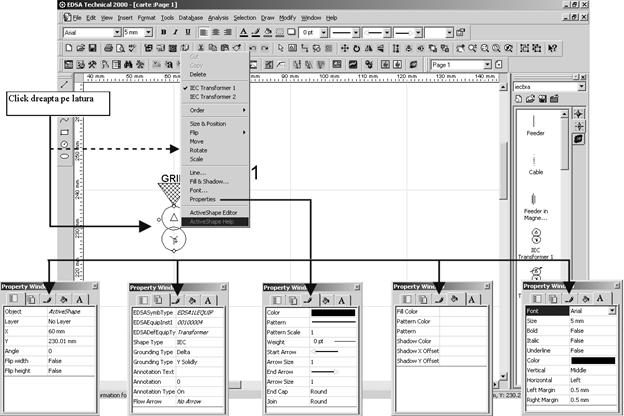This screenshot has height=416, width=624.
Task: Open the font tab in the Object property window
Action: (81, 298)
